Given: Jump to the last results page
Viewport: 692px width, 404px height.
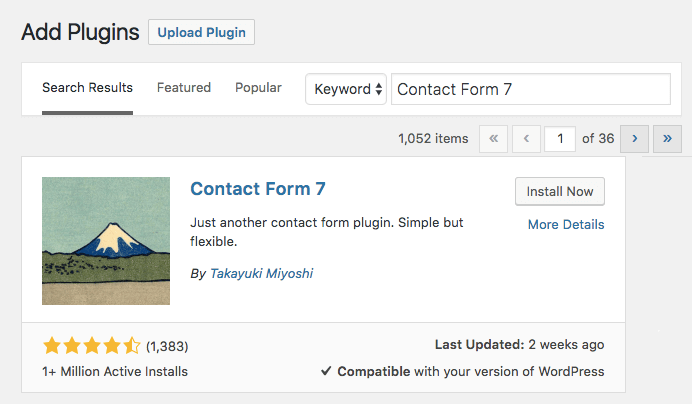Looking at the screenshot, I should coord(667,139).
